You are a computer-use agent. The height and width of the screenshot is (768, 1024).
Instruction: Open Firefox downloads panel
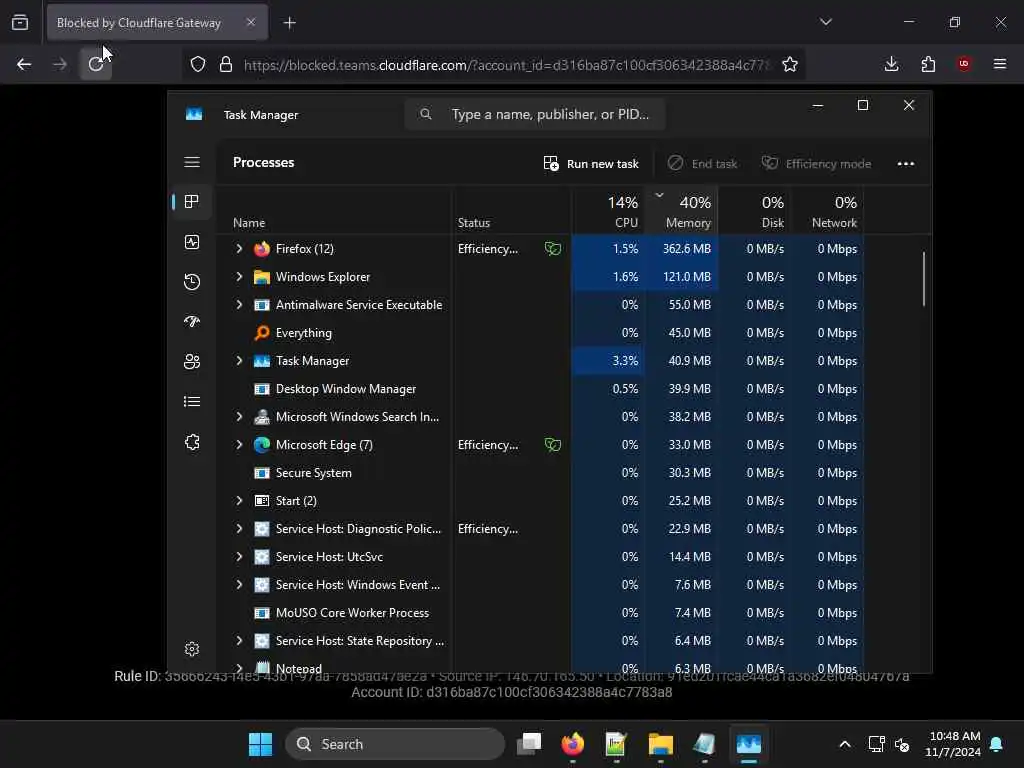(x=891, y=64)
